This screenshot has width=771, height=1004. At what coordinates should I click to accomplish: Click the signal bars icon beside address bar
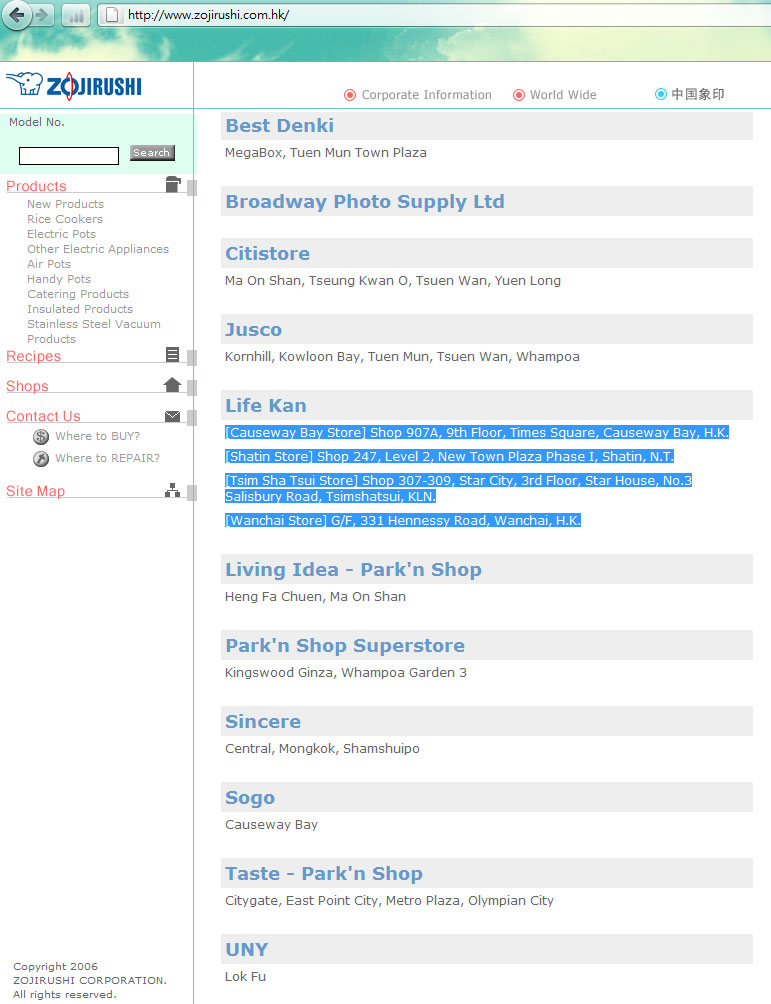point(76,15)
